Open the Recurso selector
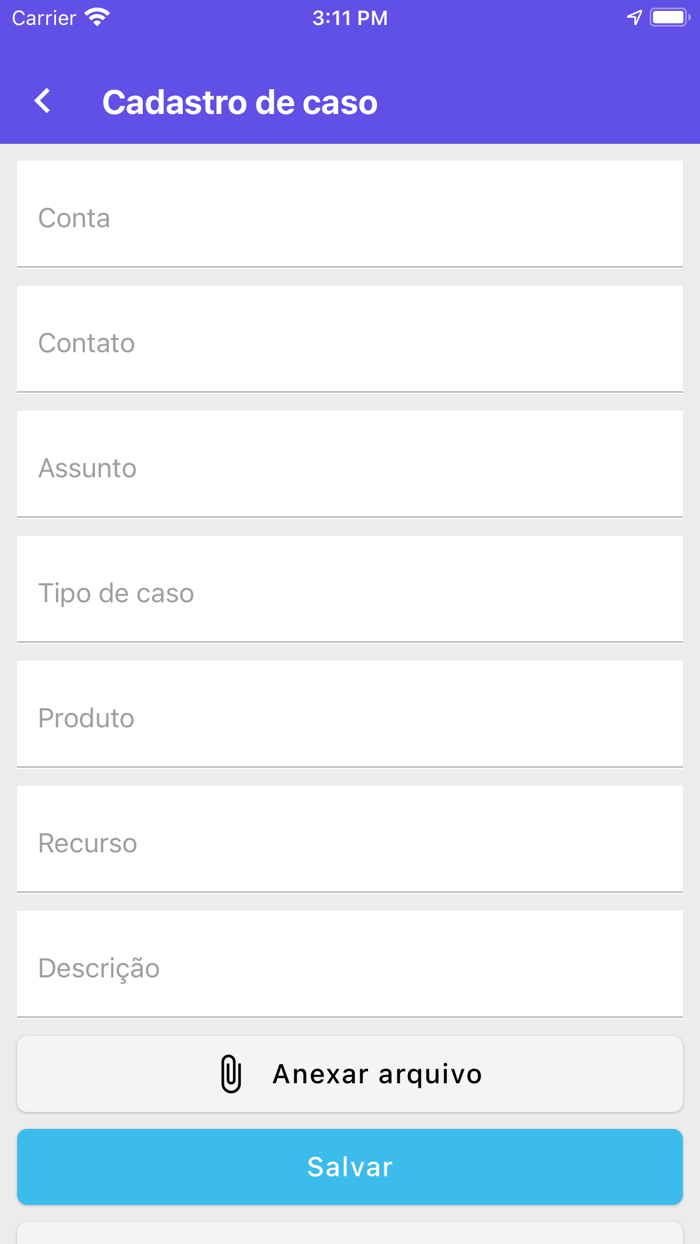The width and height of the screenshot is (700, 1244). pyautogui.click(x=349, y=838)
